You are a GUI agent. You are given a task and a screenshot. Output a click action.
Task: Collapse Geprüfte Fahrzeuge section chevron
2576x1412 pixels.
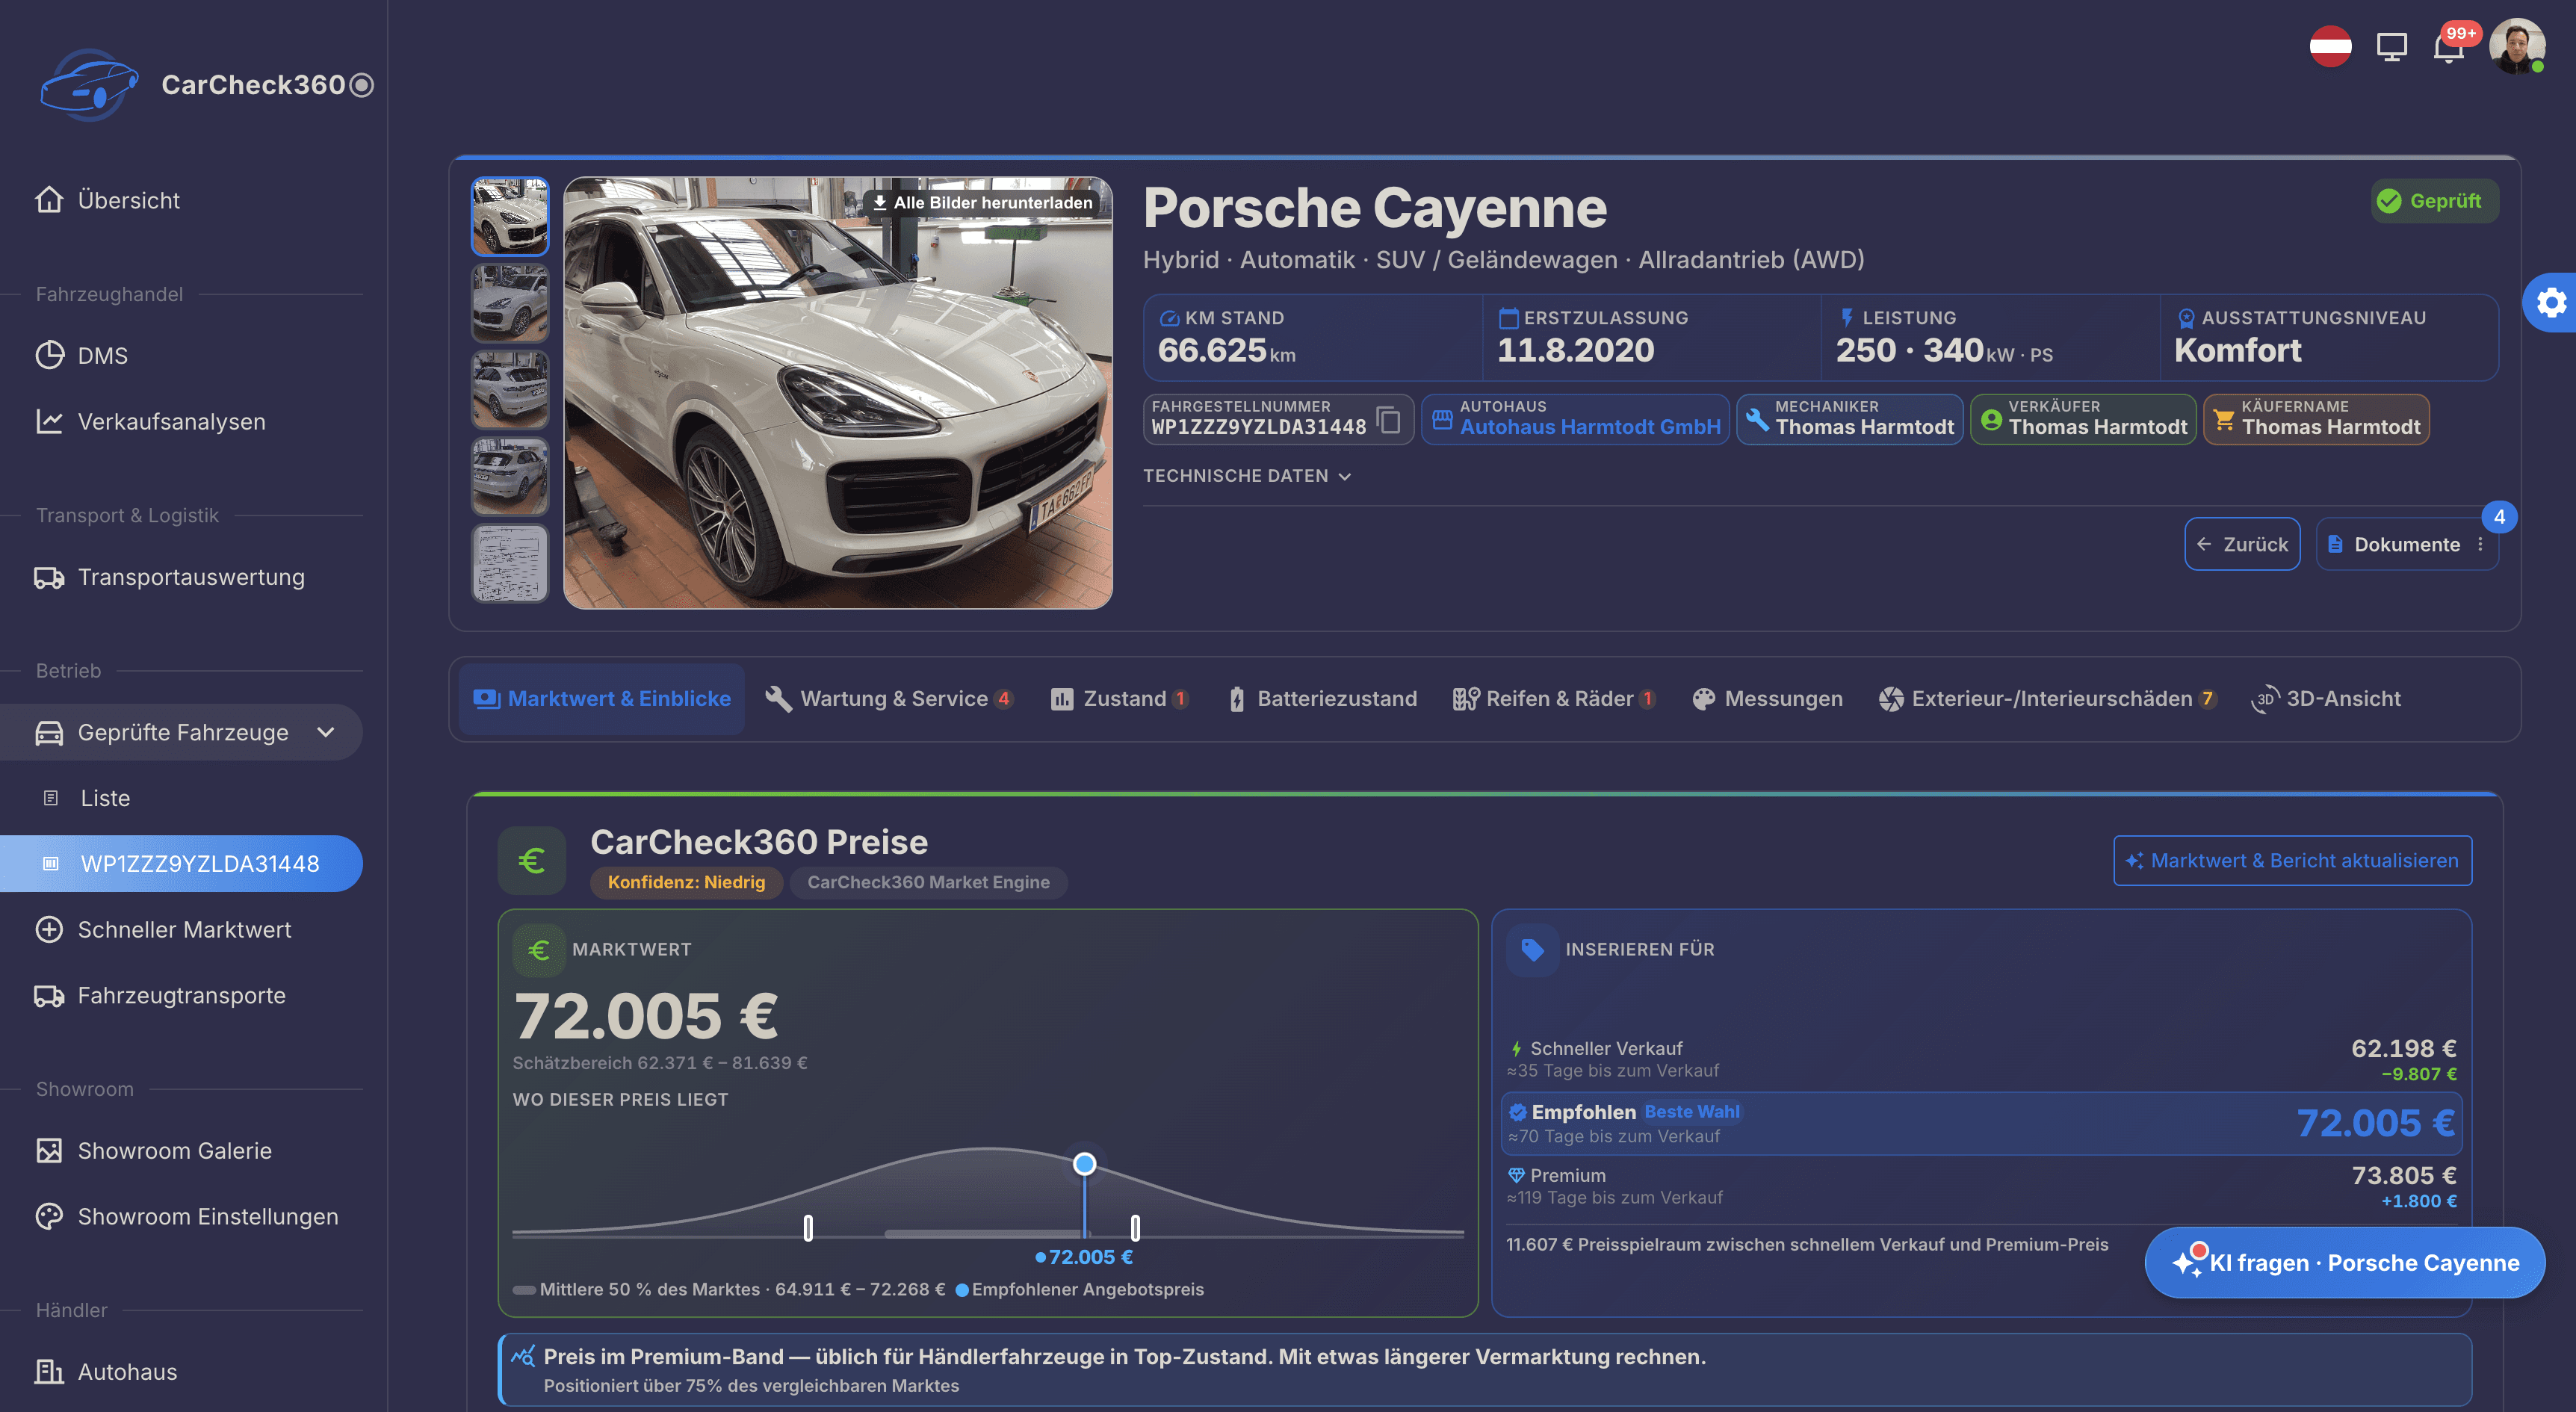click(325, 732)
